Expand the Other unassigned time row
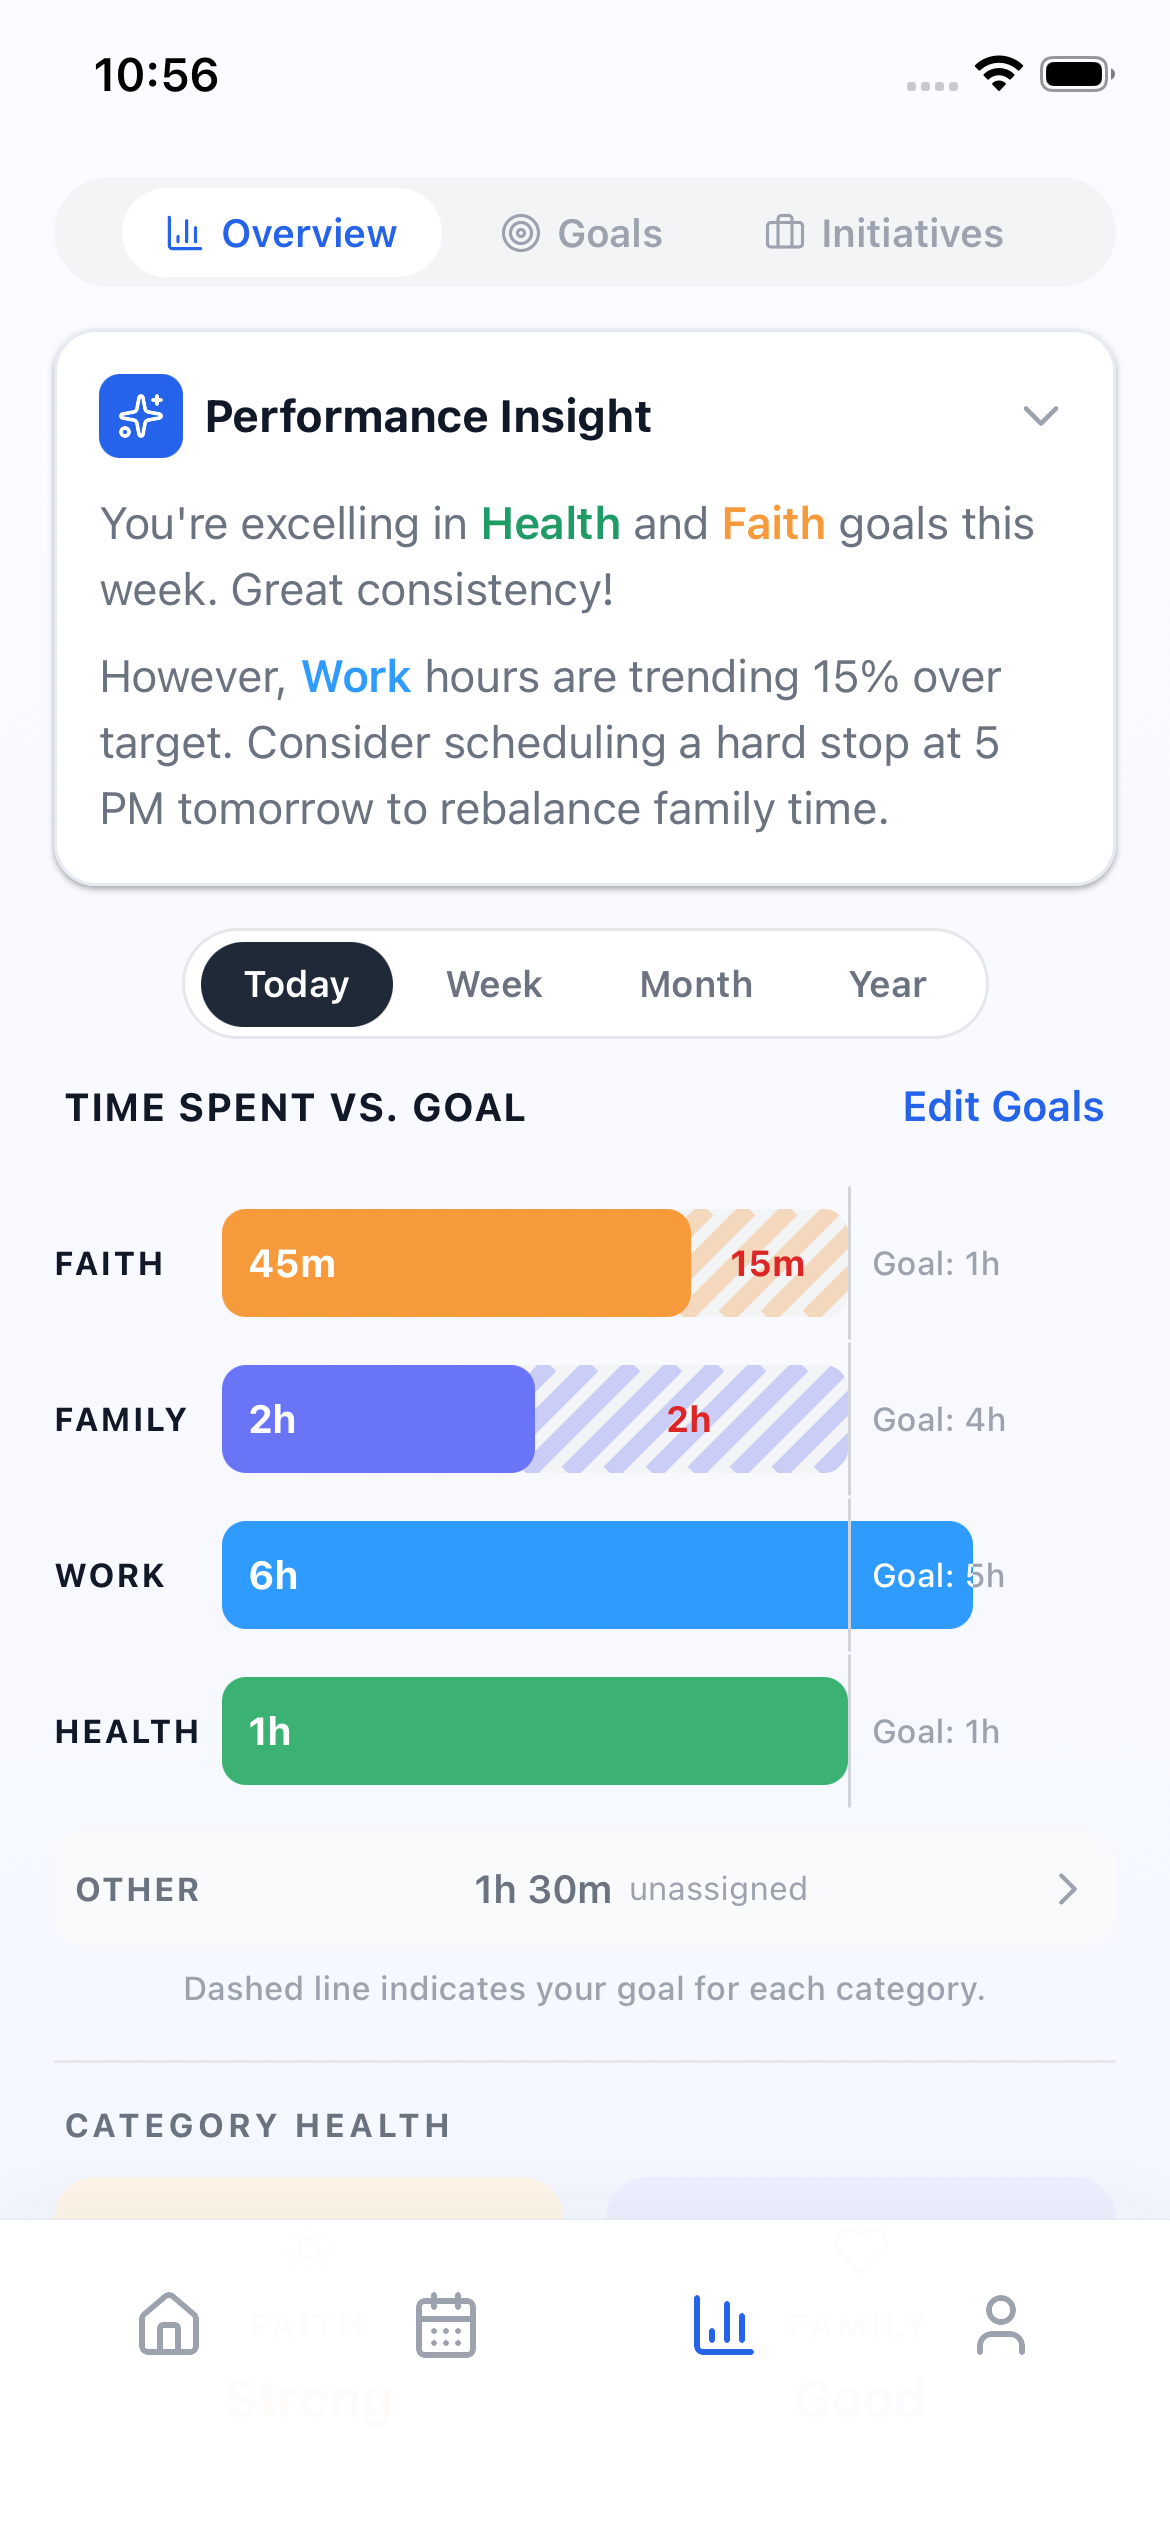The width and height of the screenshot is (1170, 2532). pos(1067,1888)
